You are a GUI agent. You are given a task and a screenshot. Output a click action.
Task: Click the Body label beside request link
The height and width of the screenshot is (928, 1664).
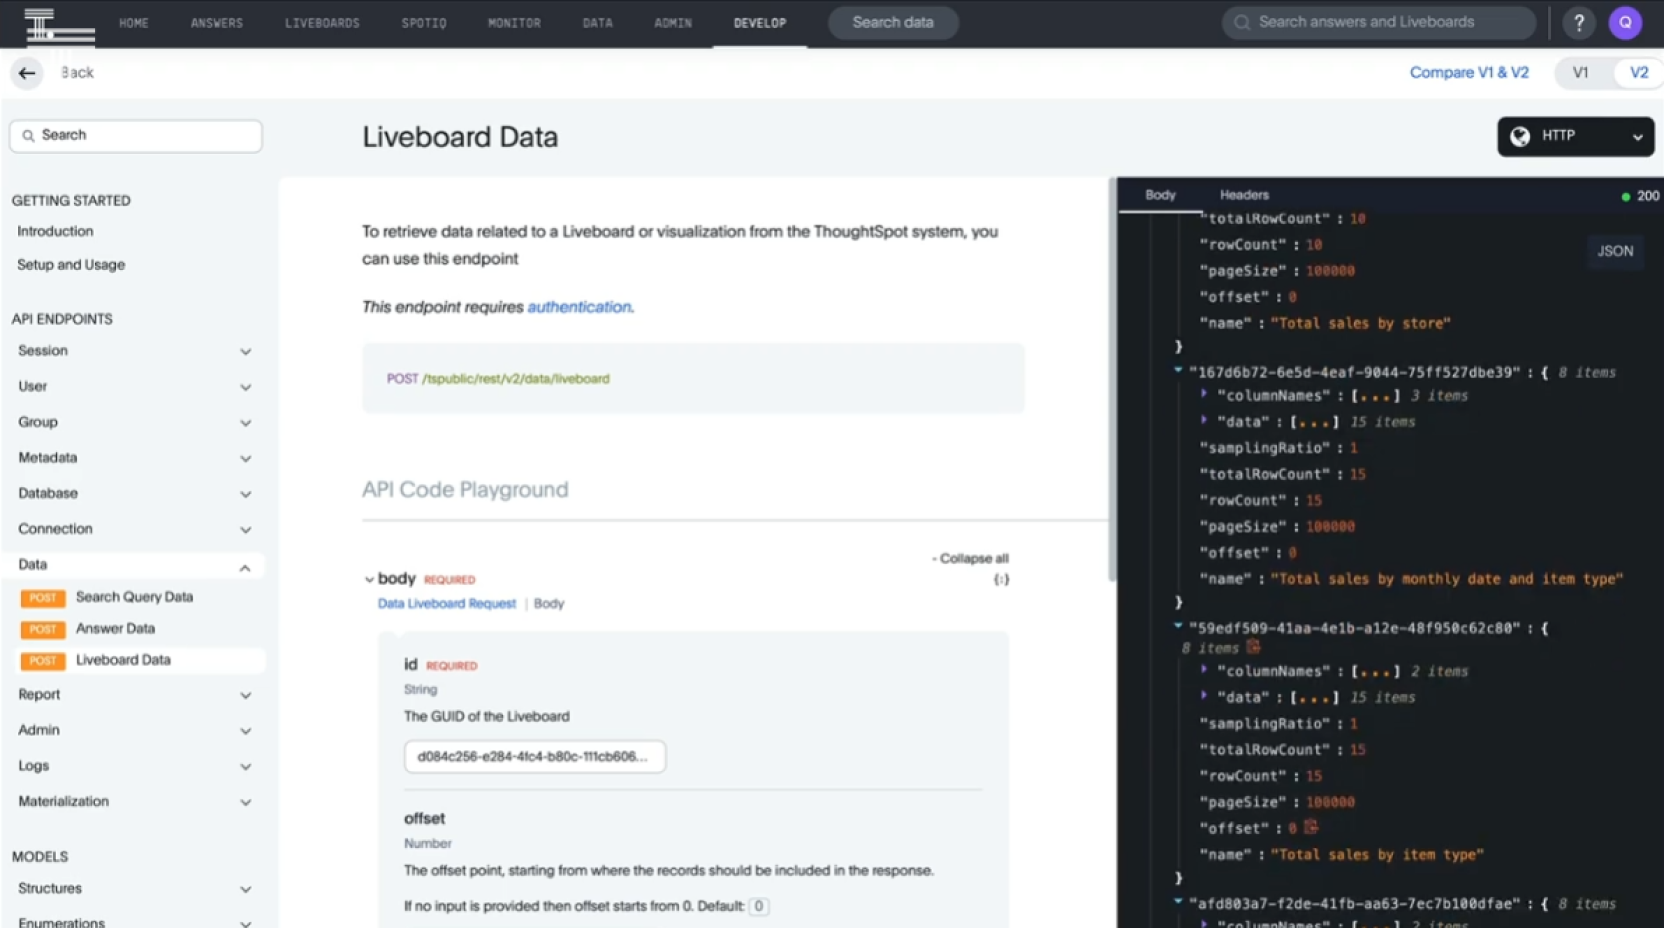click(x=549, y=604)
